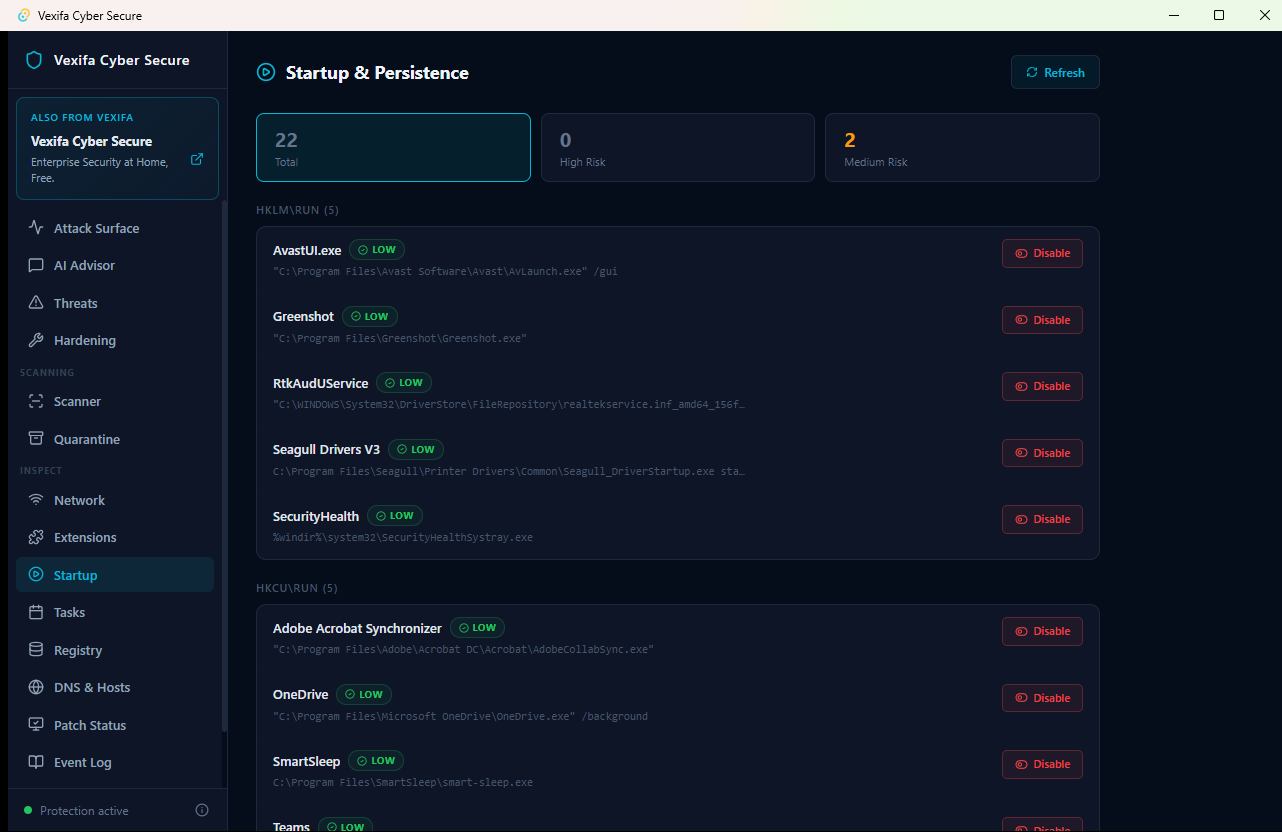
Task: Open the Registry page
Action: click(115, 650)
